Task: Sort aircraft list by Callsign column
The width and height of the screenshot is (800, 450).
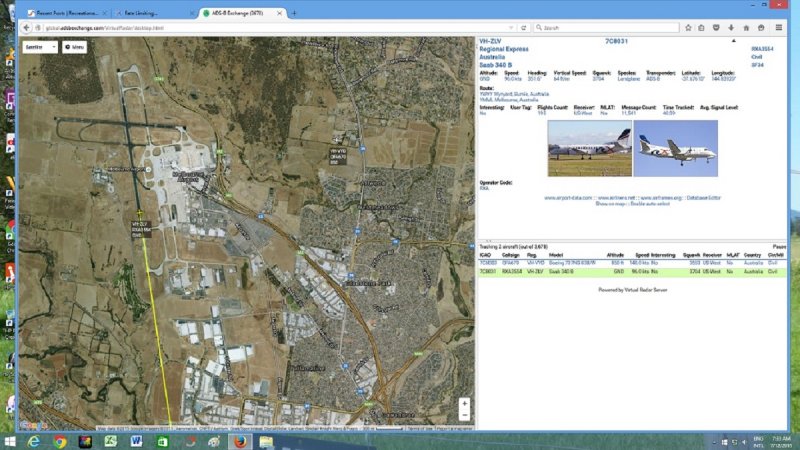Action: pos(510,255)
